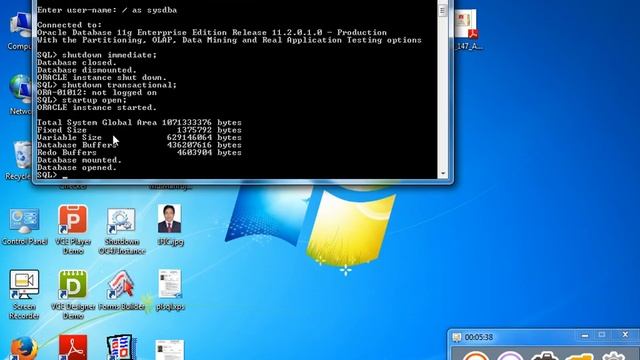Click 'startup open;' command text
The image size is (640, 360).
point(94,100)
